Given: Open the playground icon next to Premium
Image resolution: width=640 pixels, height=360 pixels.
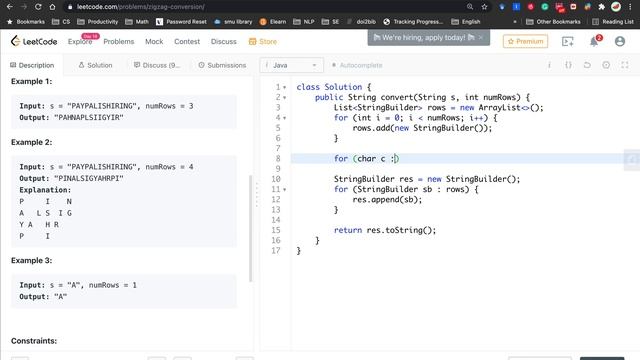Looking at the screenshot, I should [x=568, y=41].
